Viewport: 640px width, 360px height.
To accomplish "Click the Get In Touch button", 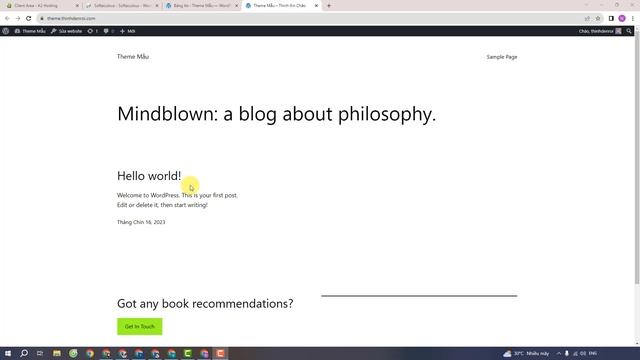I will pos(140,327).
